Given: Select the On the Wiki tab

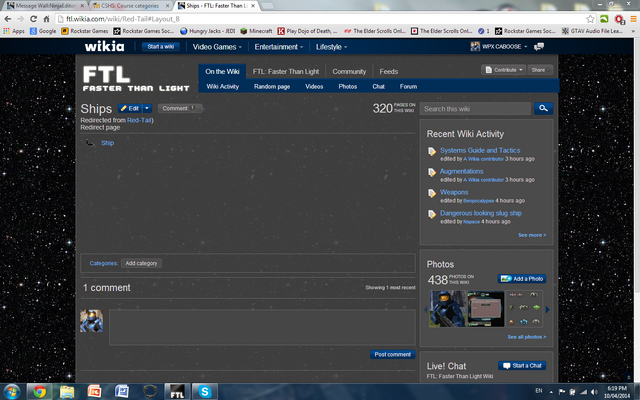Looking at the screenshot, I should coord(222,71).
